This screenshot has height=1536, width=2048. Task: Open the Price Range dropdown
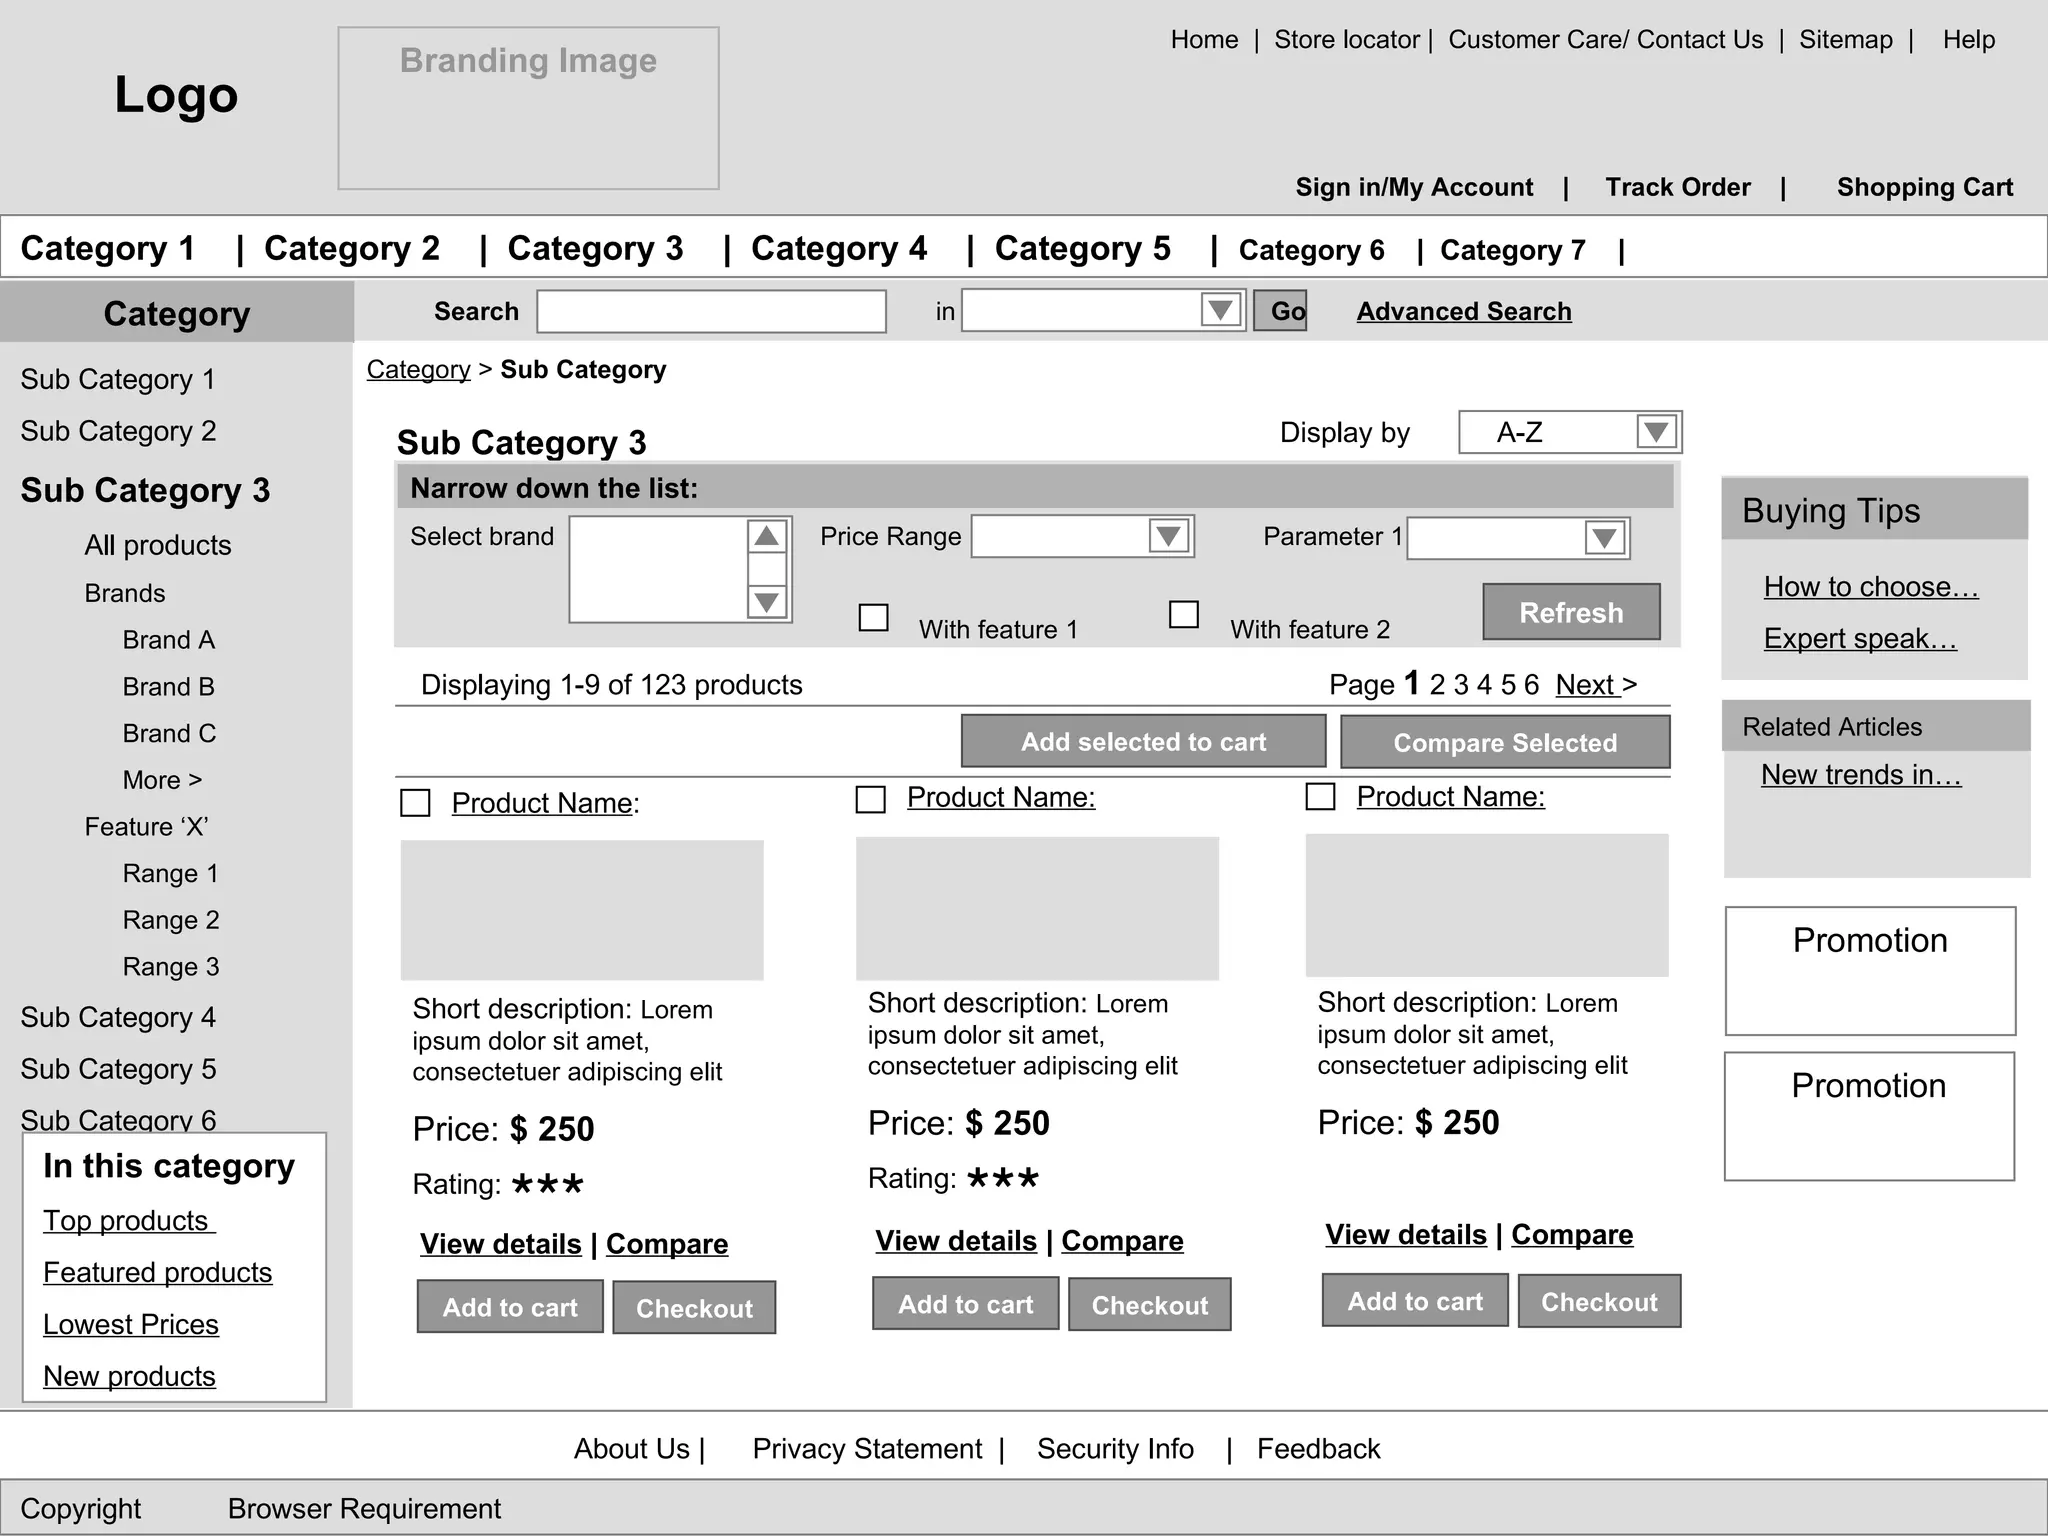coord(1168,536)
